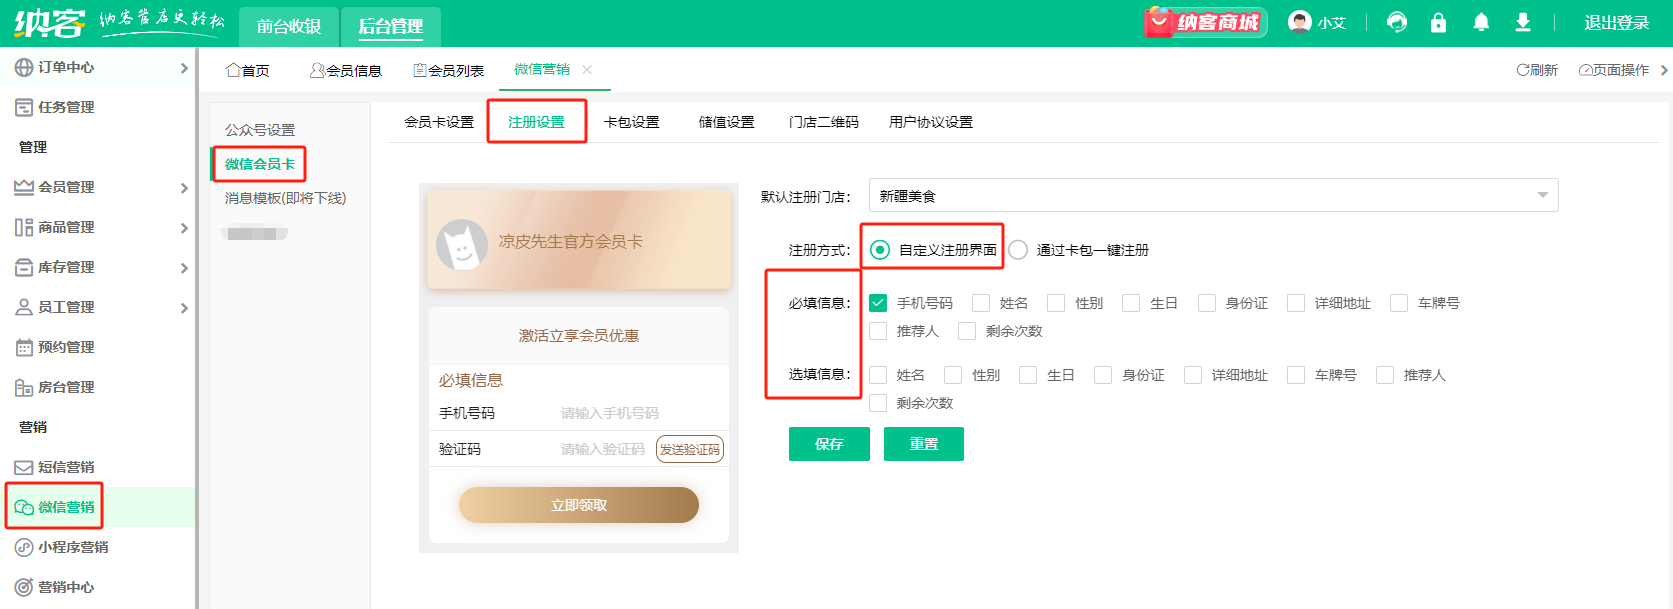Click the 刷新 refresh icon
The height and width of the screenshot is (609, 1673).
1522,70
